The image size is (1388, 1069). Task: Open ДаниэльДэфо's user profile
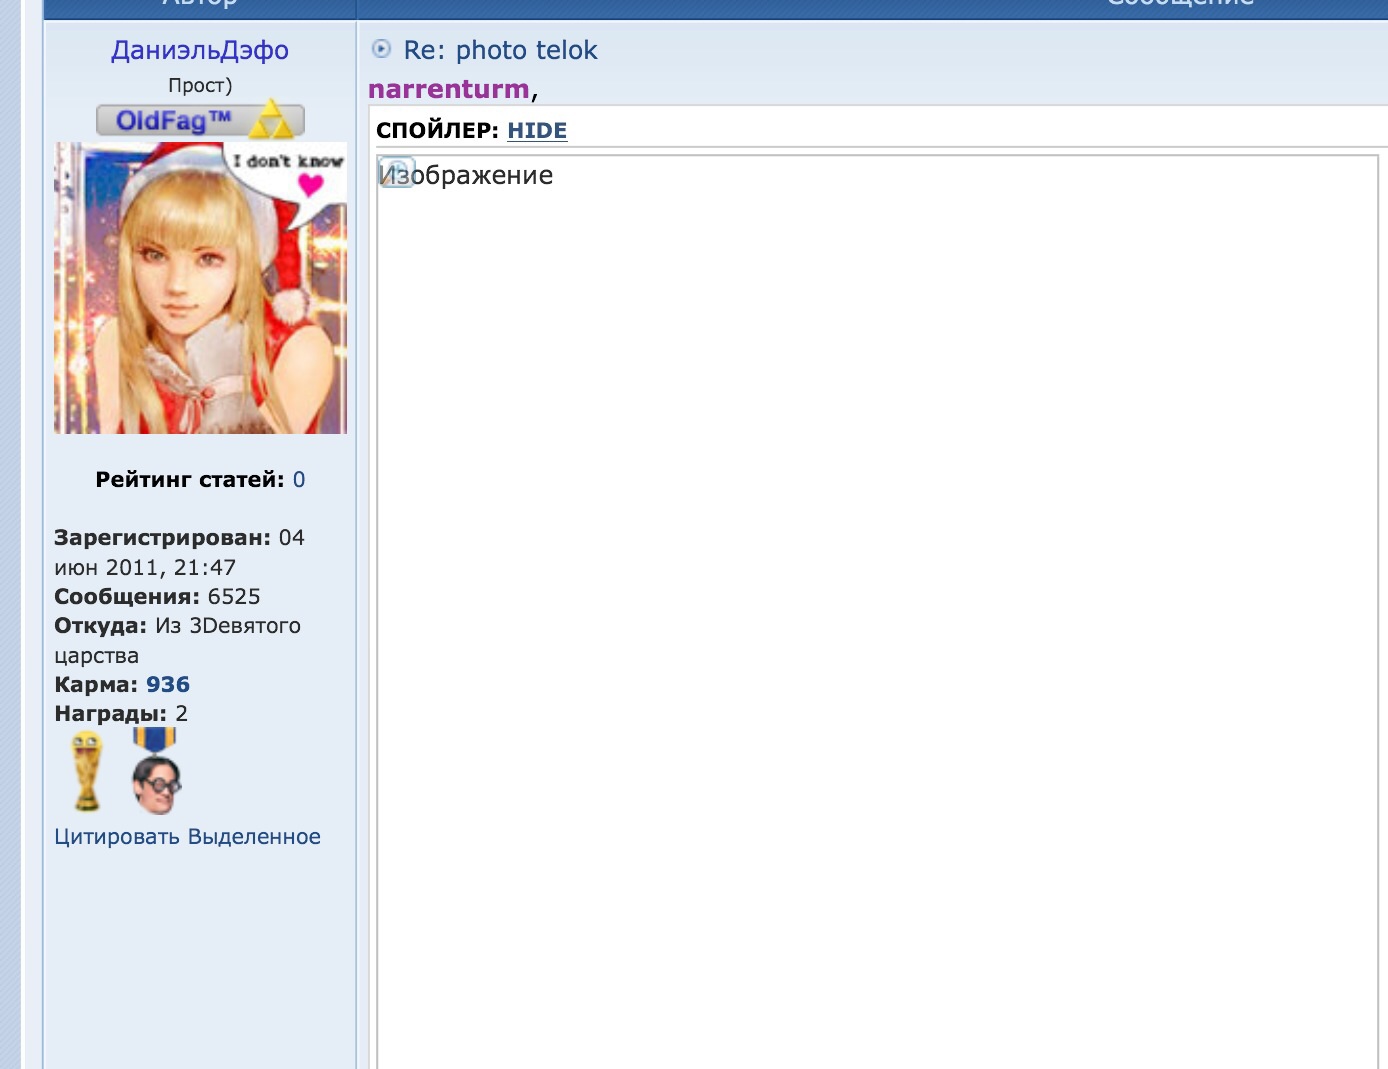click(200, 50)
